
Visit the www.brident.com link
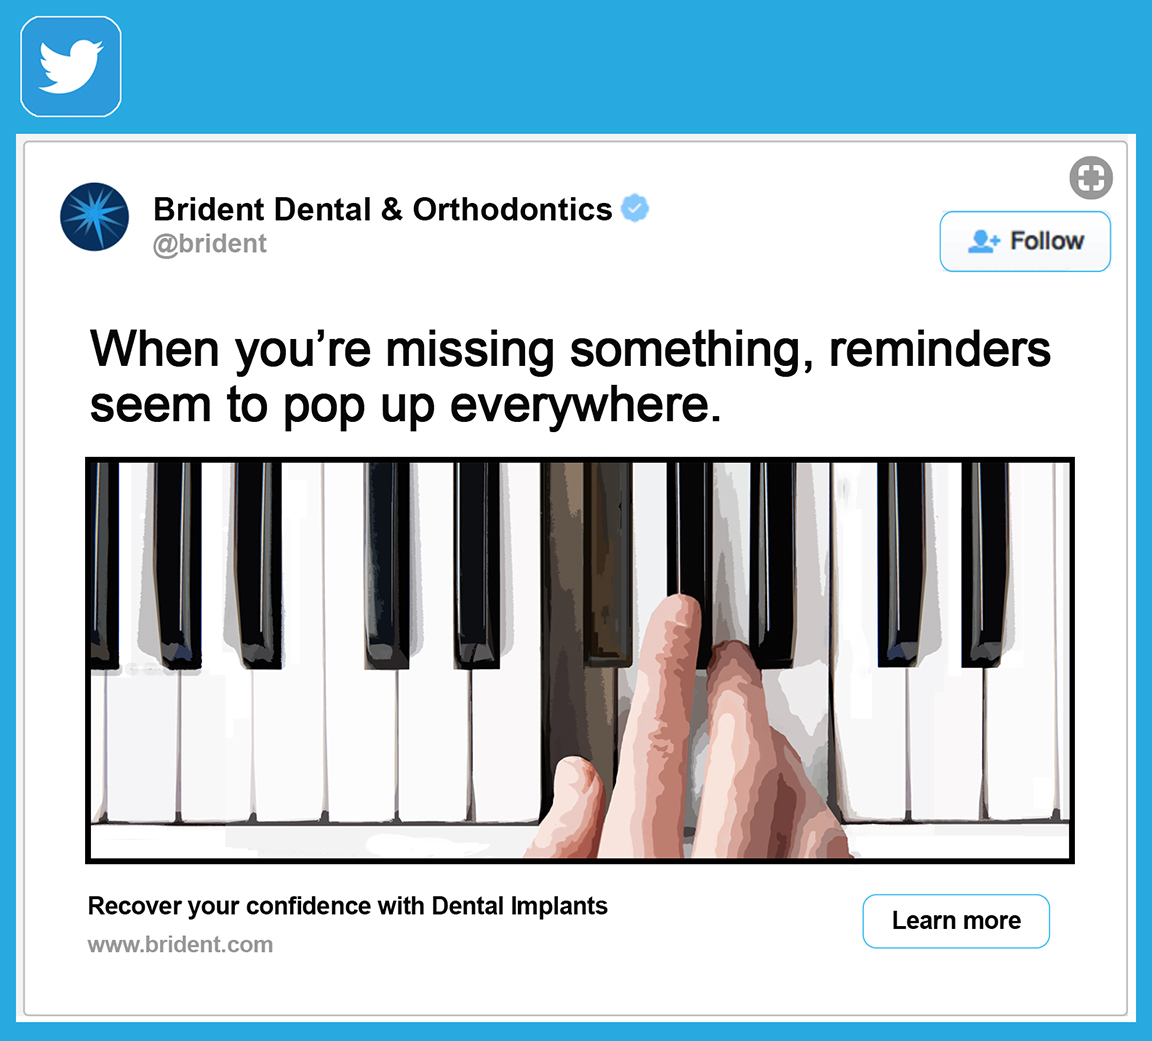(180, 945)
